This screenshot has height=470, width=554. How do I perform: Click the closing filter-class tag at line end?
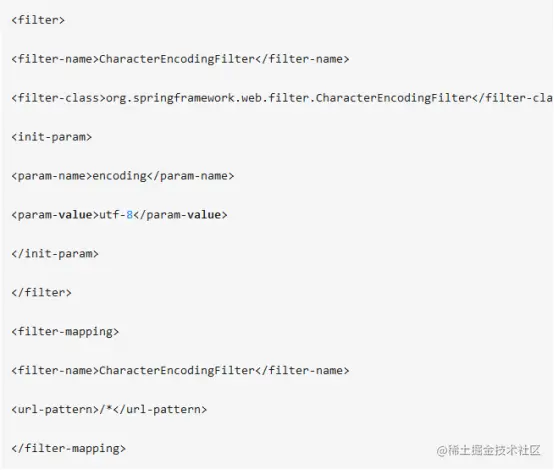point(513,98)
